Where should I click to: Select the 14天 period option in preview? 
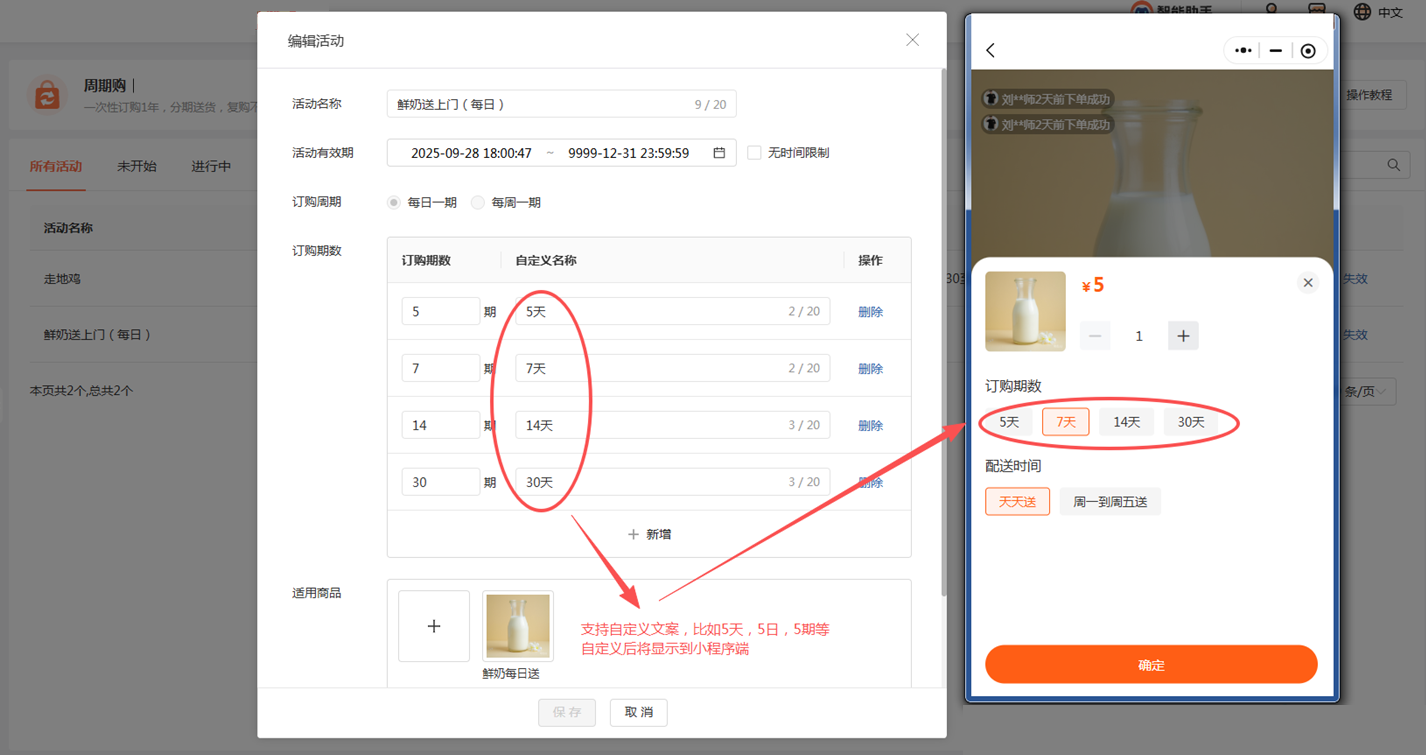(1126, 422)
